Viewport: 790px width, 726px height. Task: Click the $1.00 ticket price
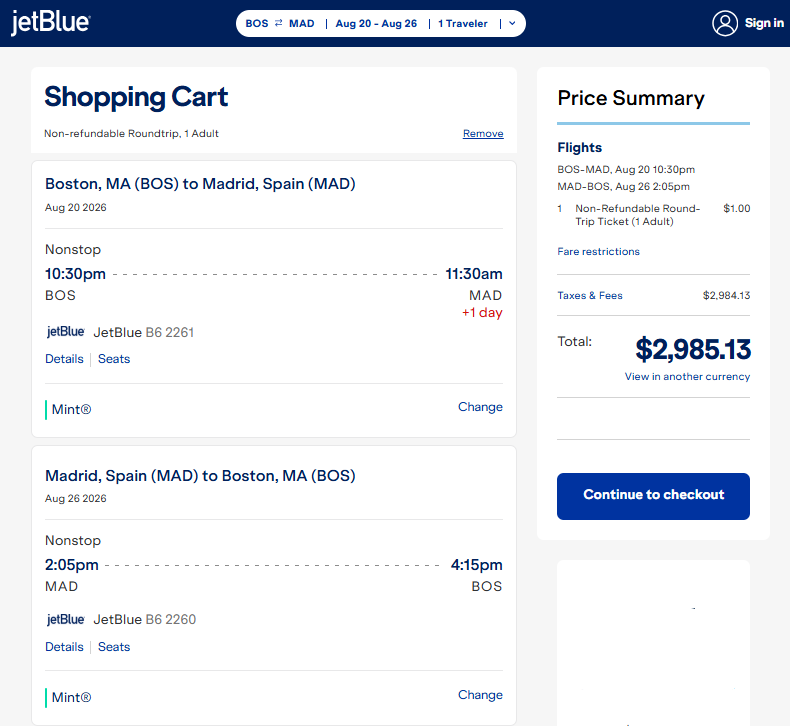click(x=737, y=208)
